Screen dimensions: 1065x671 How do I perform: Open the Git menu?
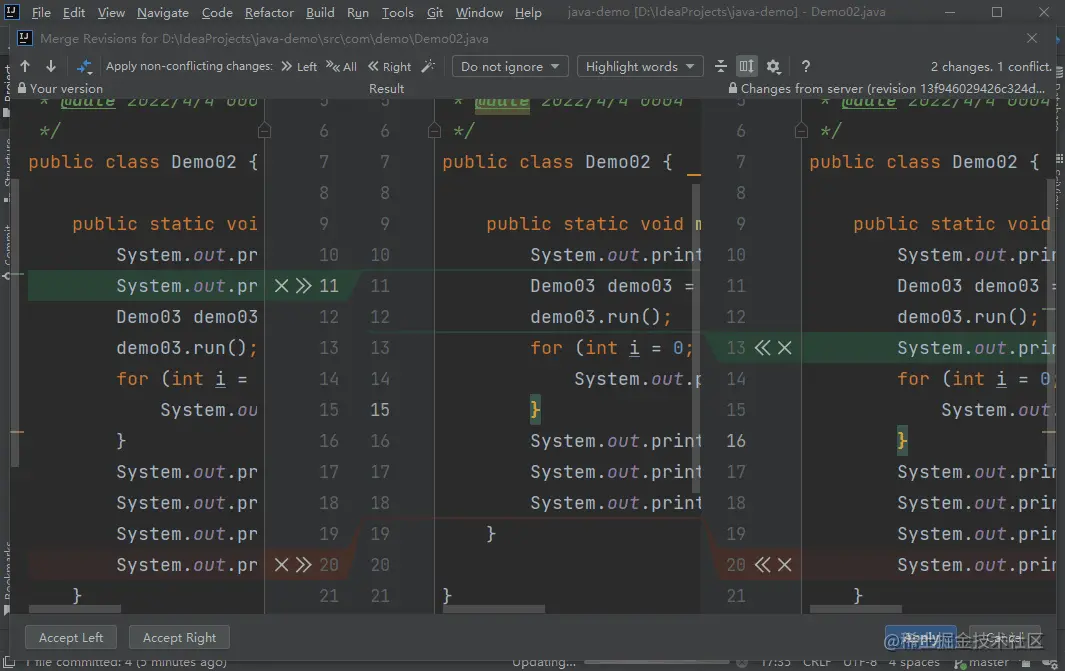point(435,12)
